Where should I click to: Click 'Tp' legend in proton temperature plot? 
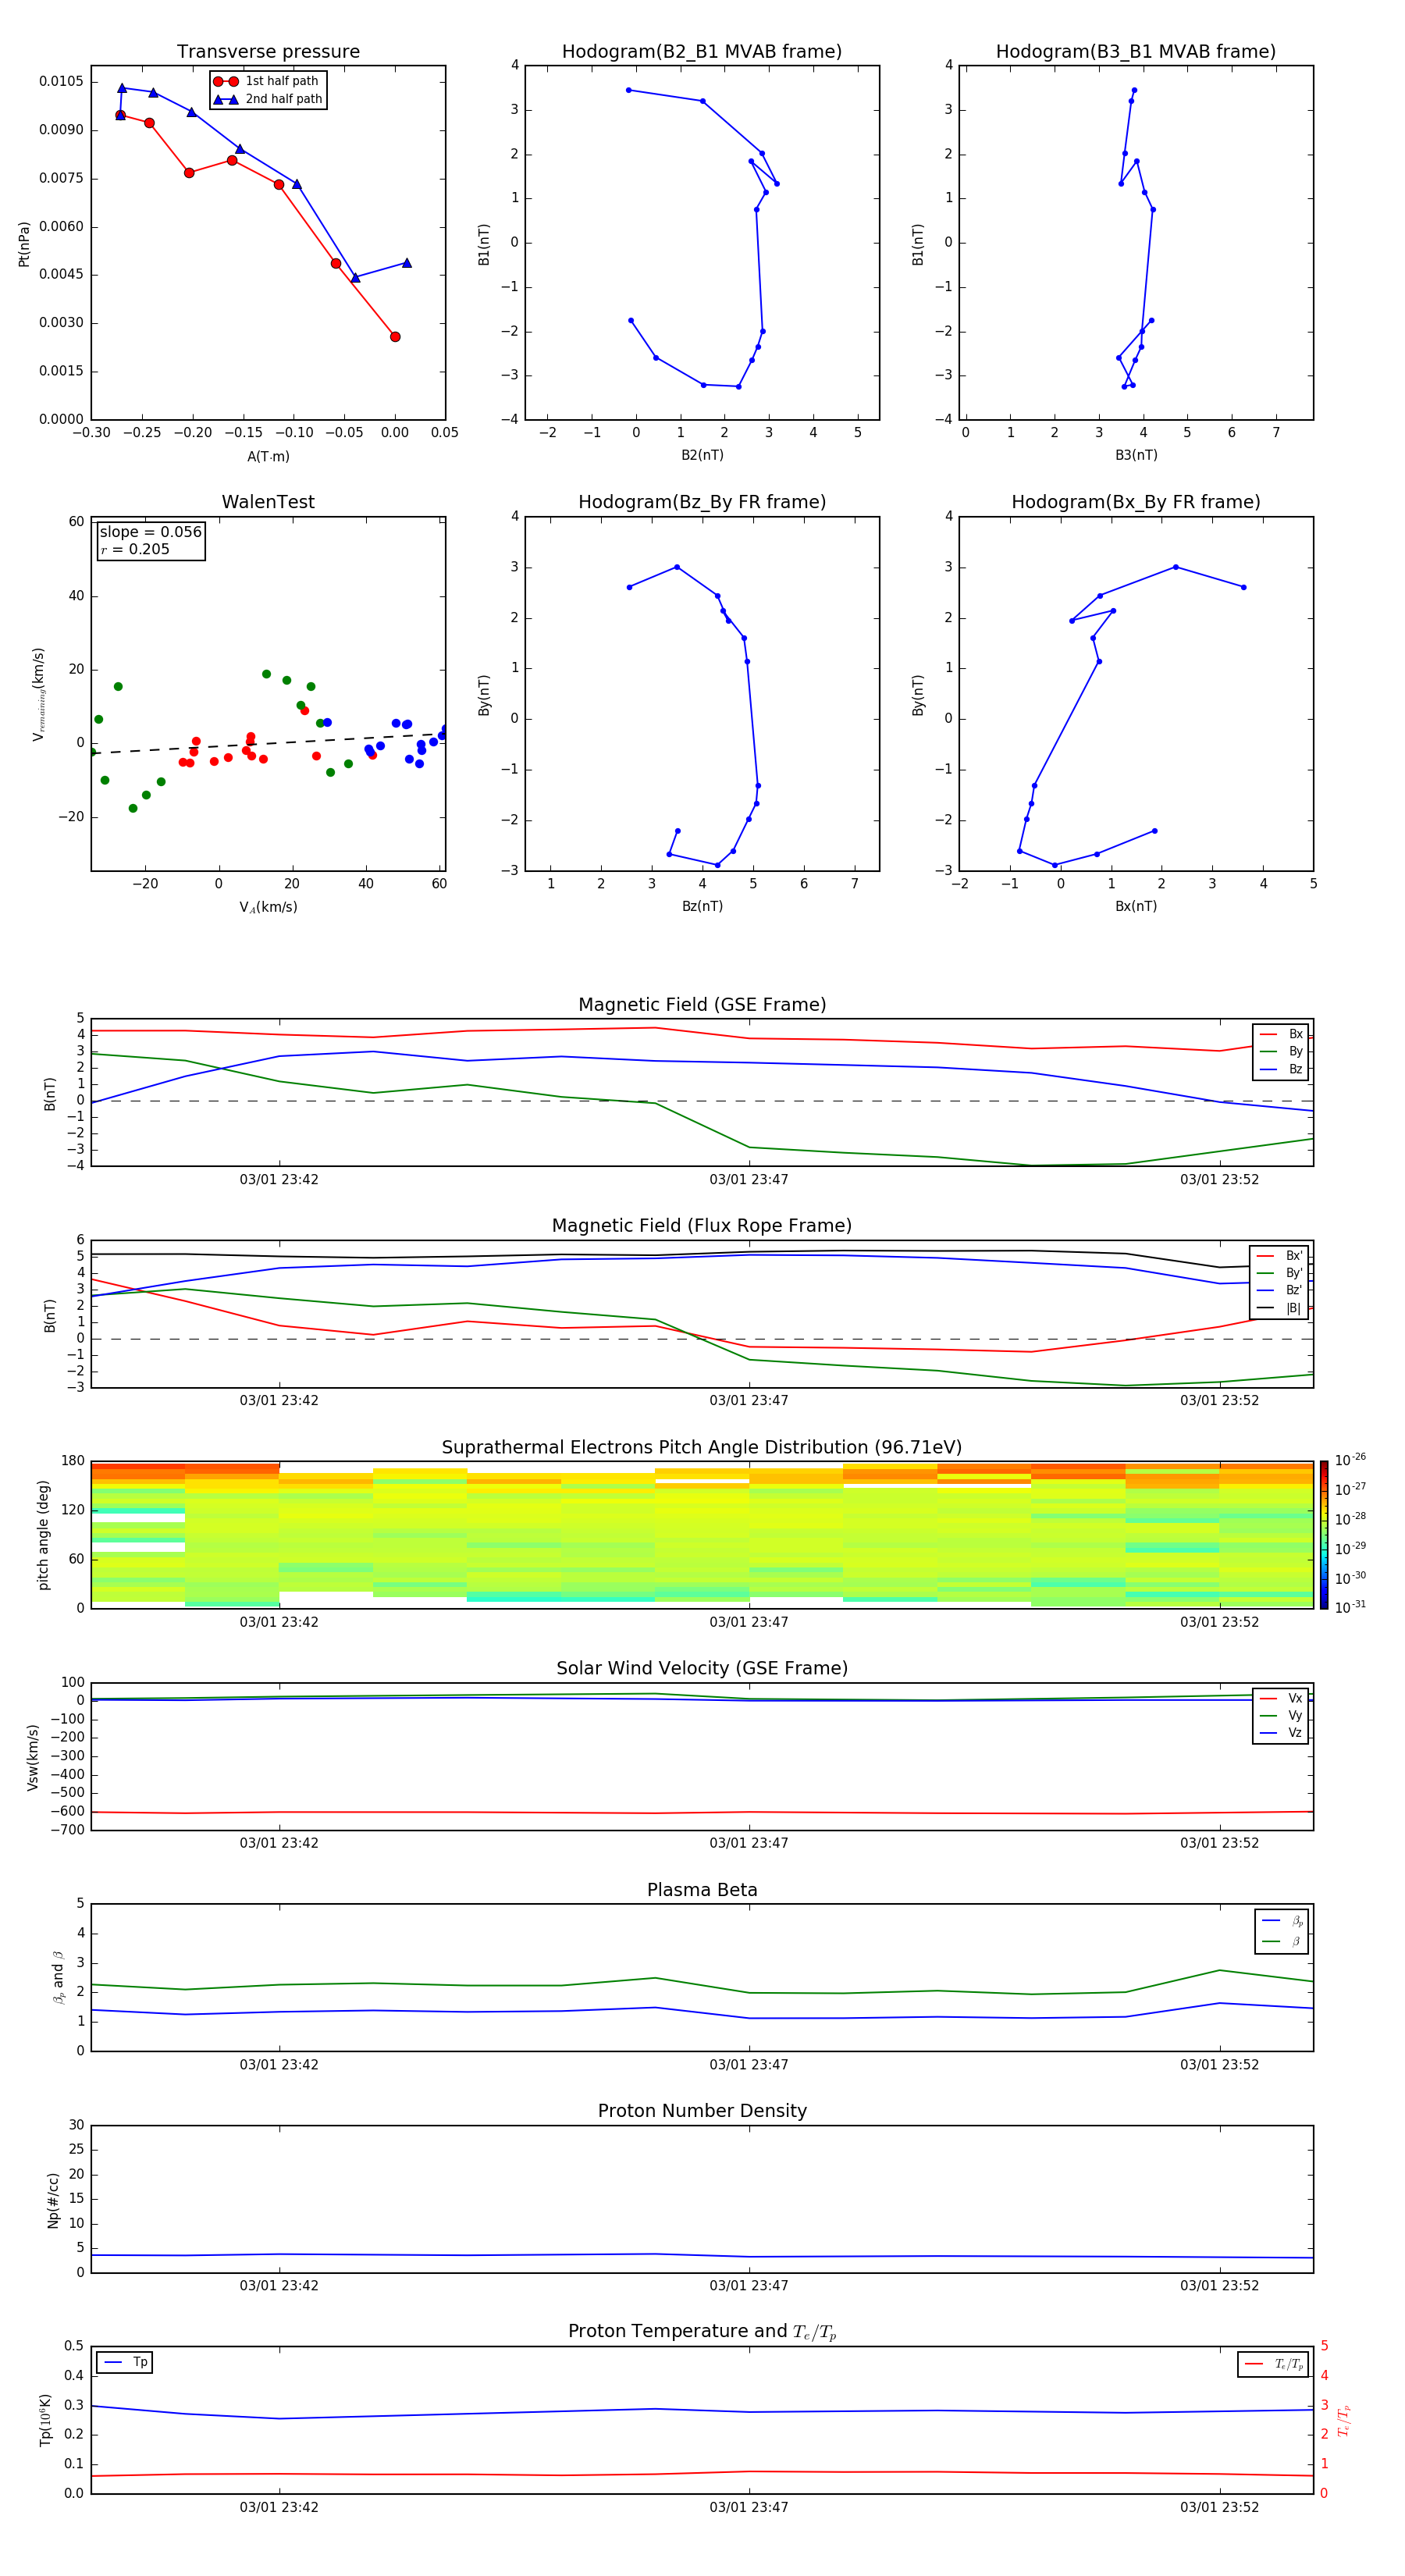[125, 2362]
